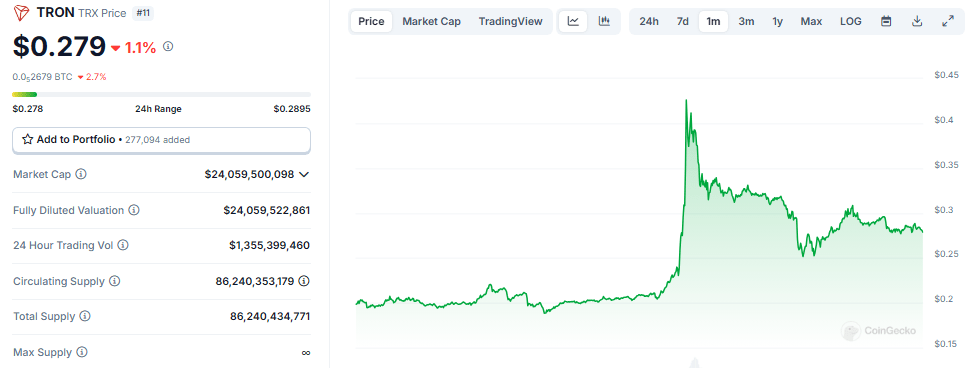Click the 0.0₅2679 BTC price text
The width and height of the screenshot is (977, 368).
click(x=42, y=77)
